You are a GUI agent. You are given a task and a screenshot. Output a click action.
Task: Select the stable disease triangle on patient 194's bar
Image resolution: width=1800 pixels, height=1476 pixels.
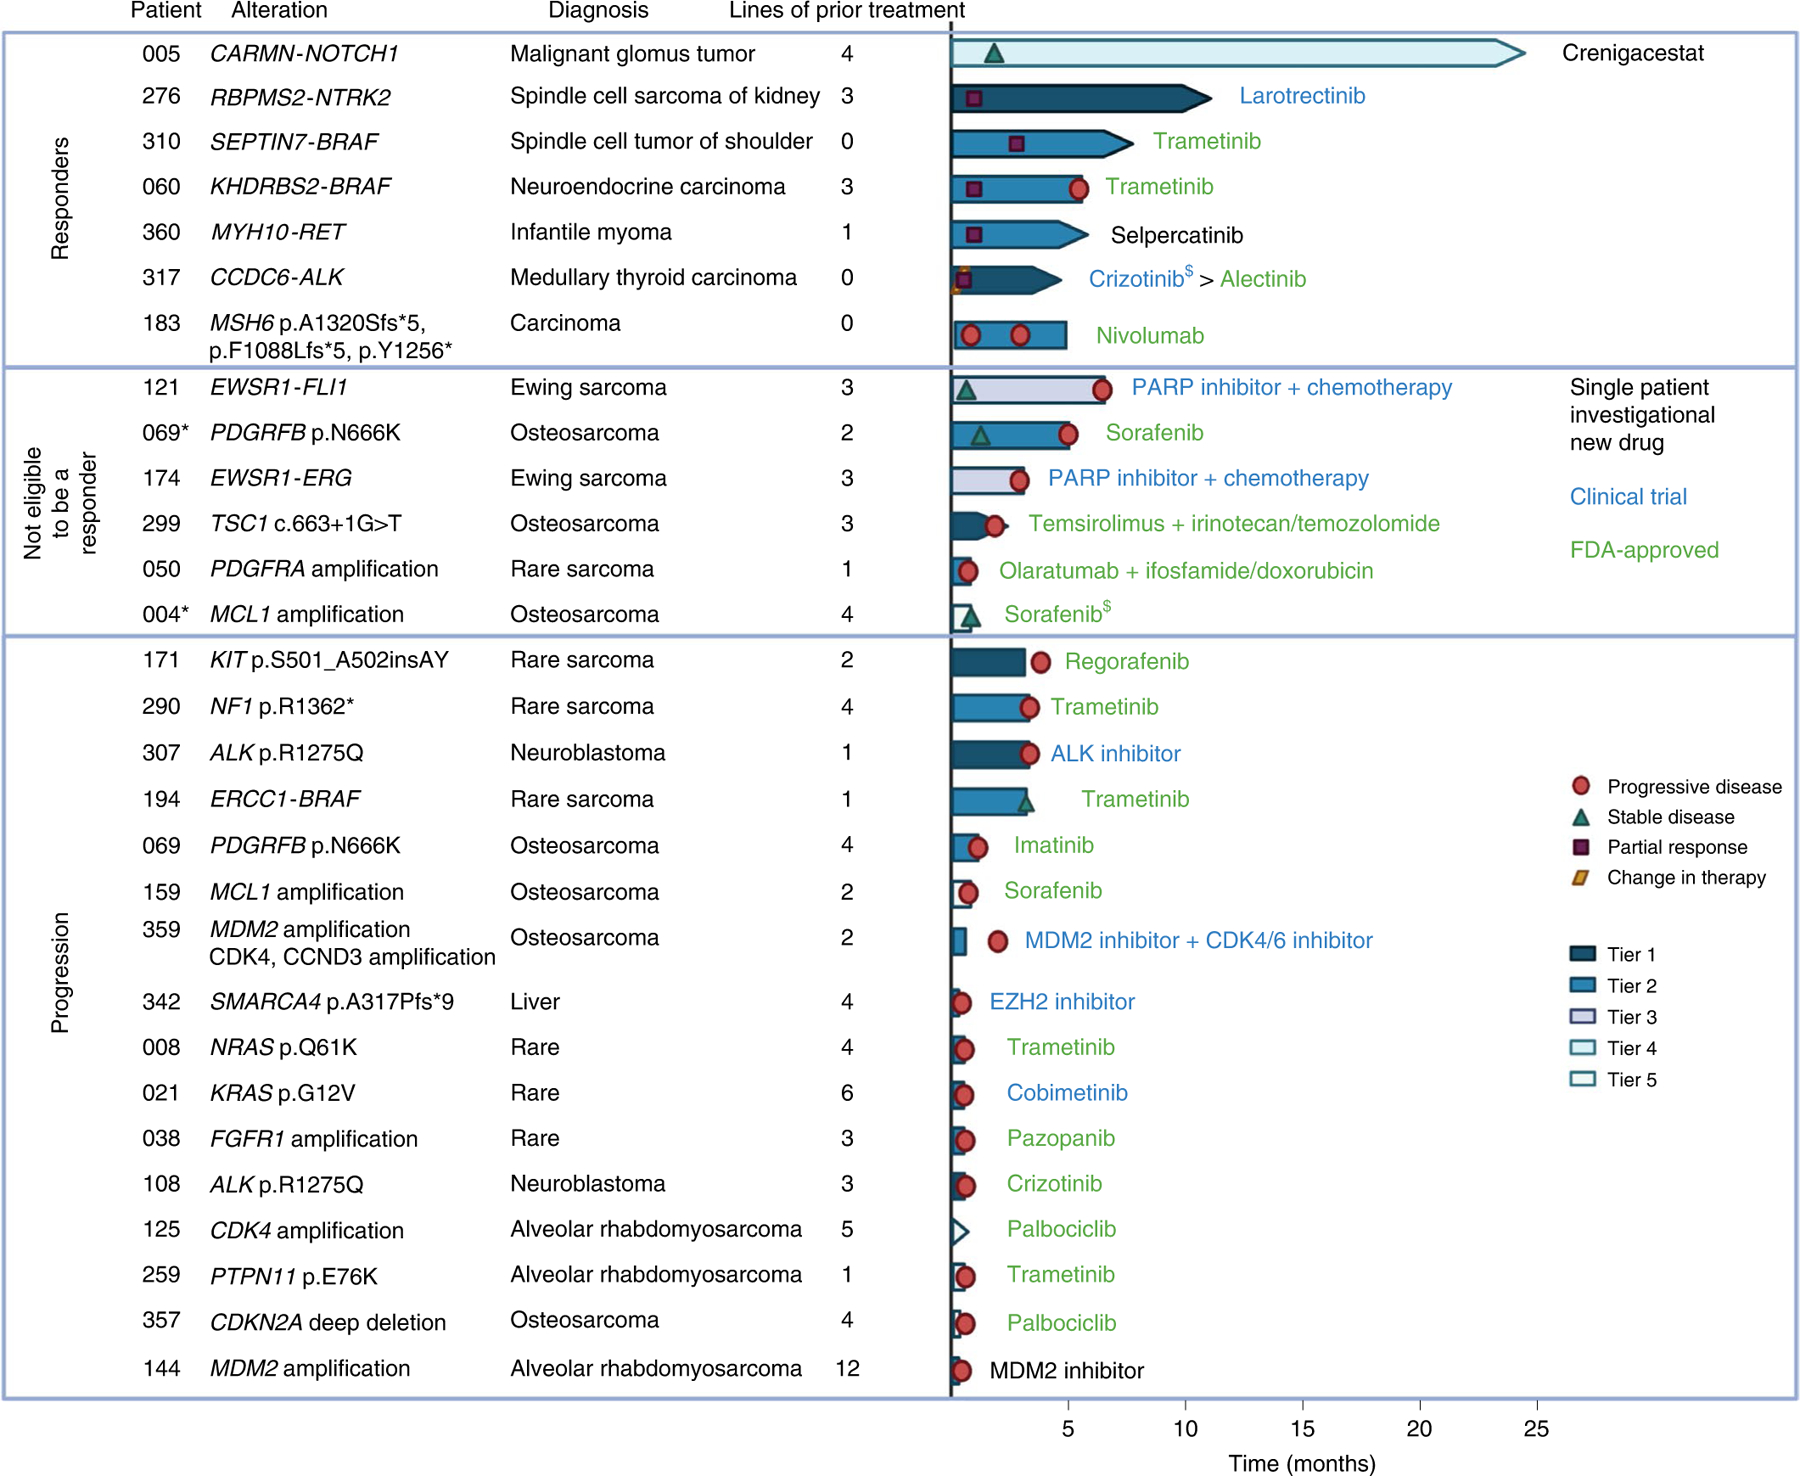[1025, 801]
